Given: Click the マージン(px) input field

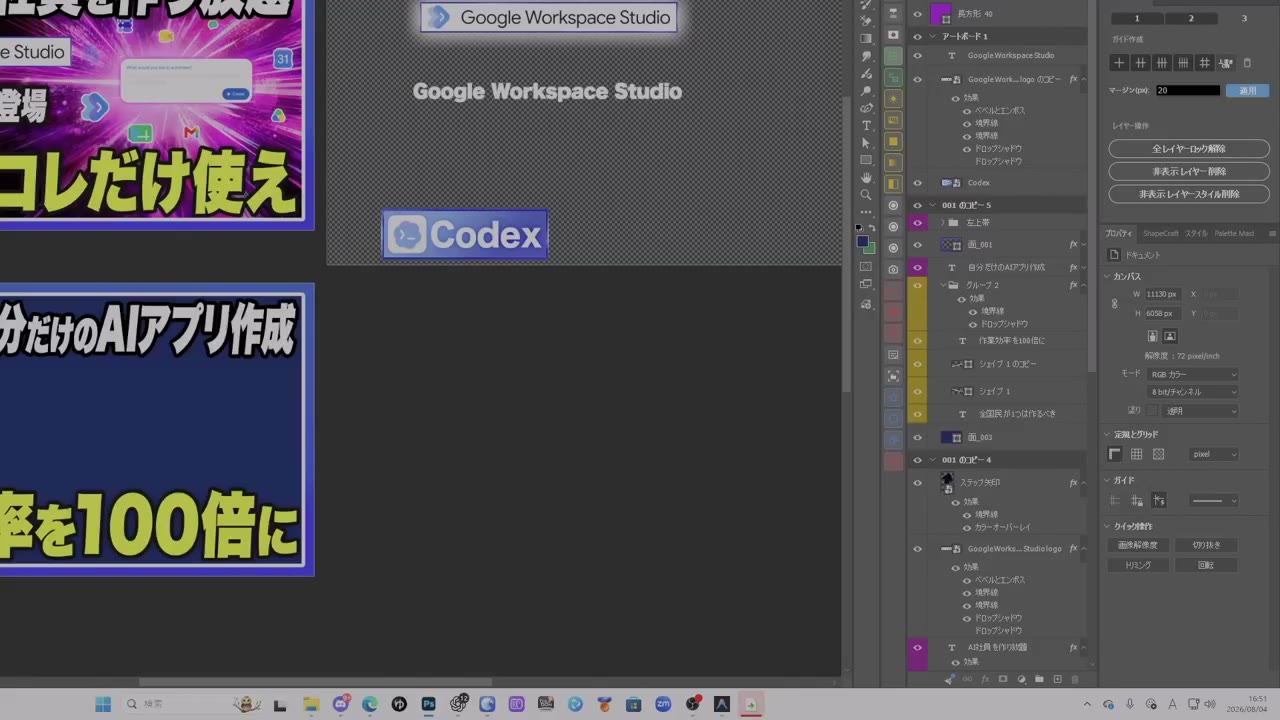Looking at the screenshot, I should click(1188, 90).
